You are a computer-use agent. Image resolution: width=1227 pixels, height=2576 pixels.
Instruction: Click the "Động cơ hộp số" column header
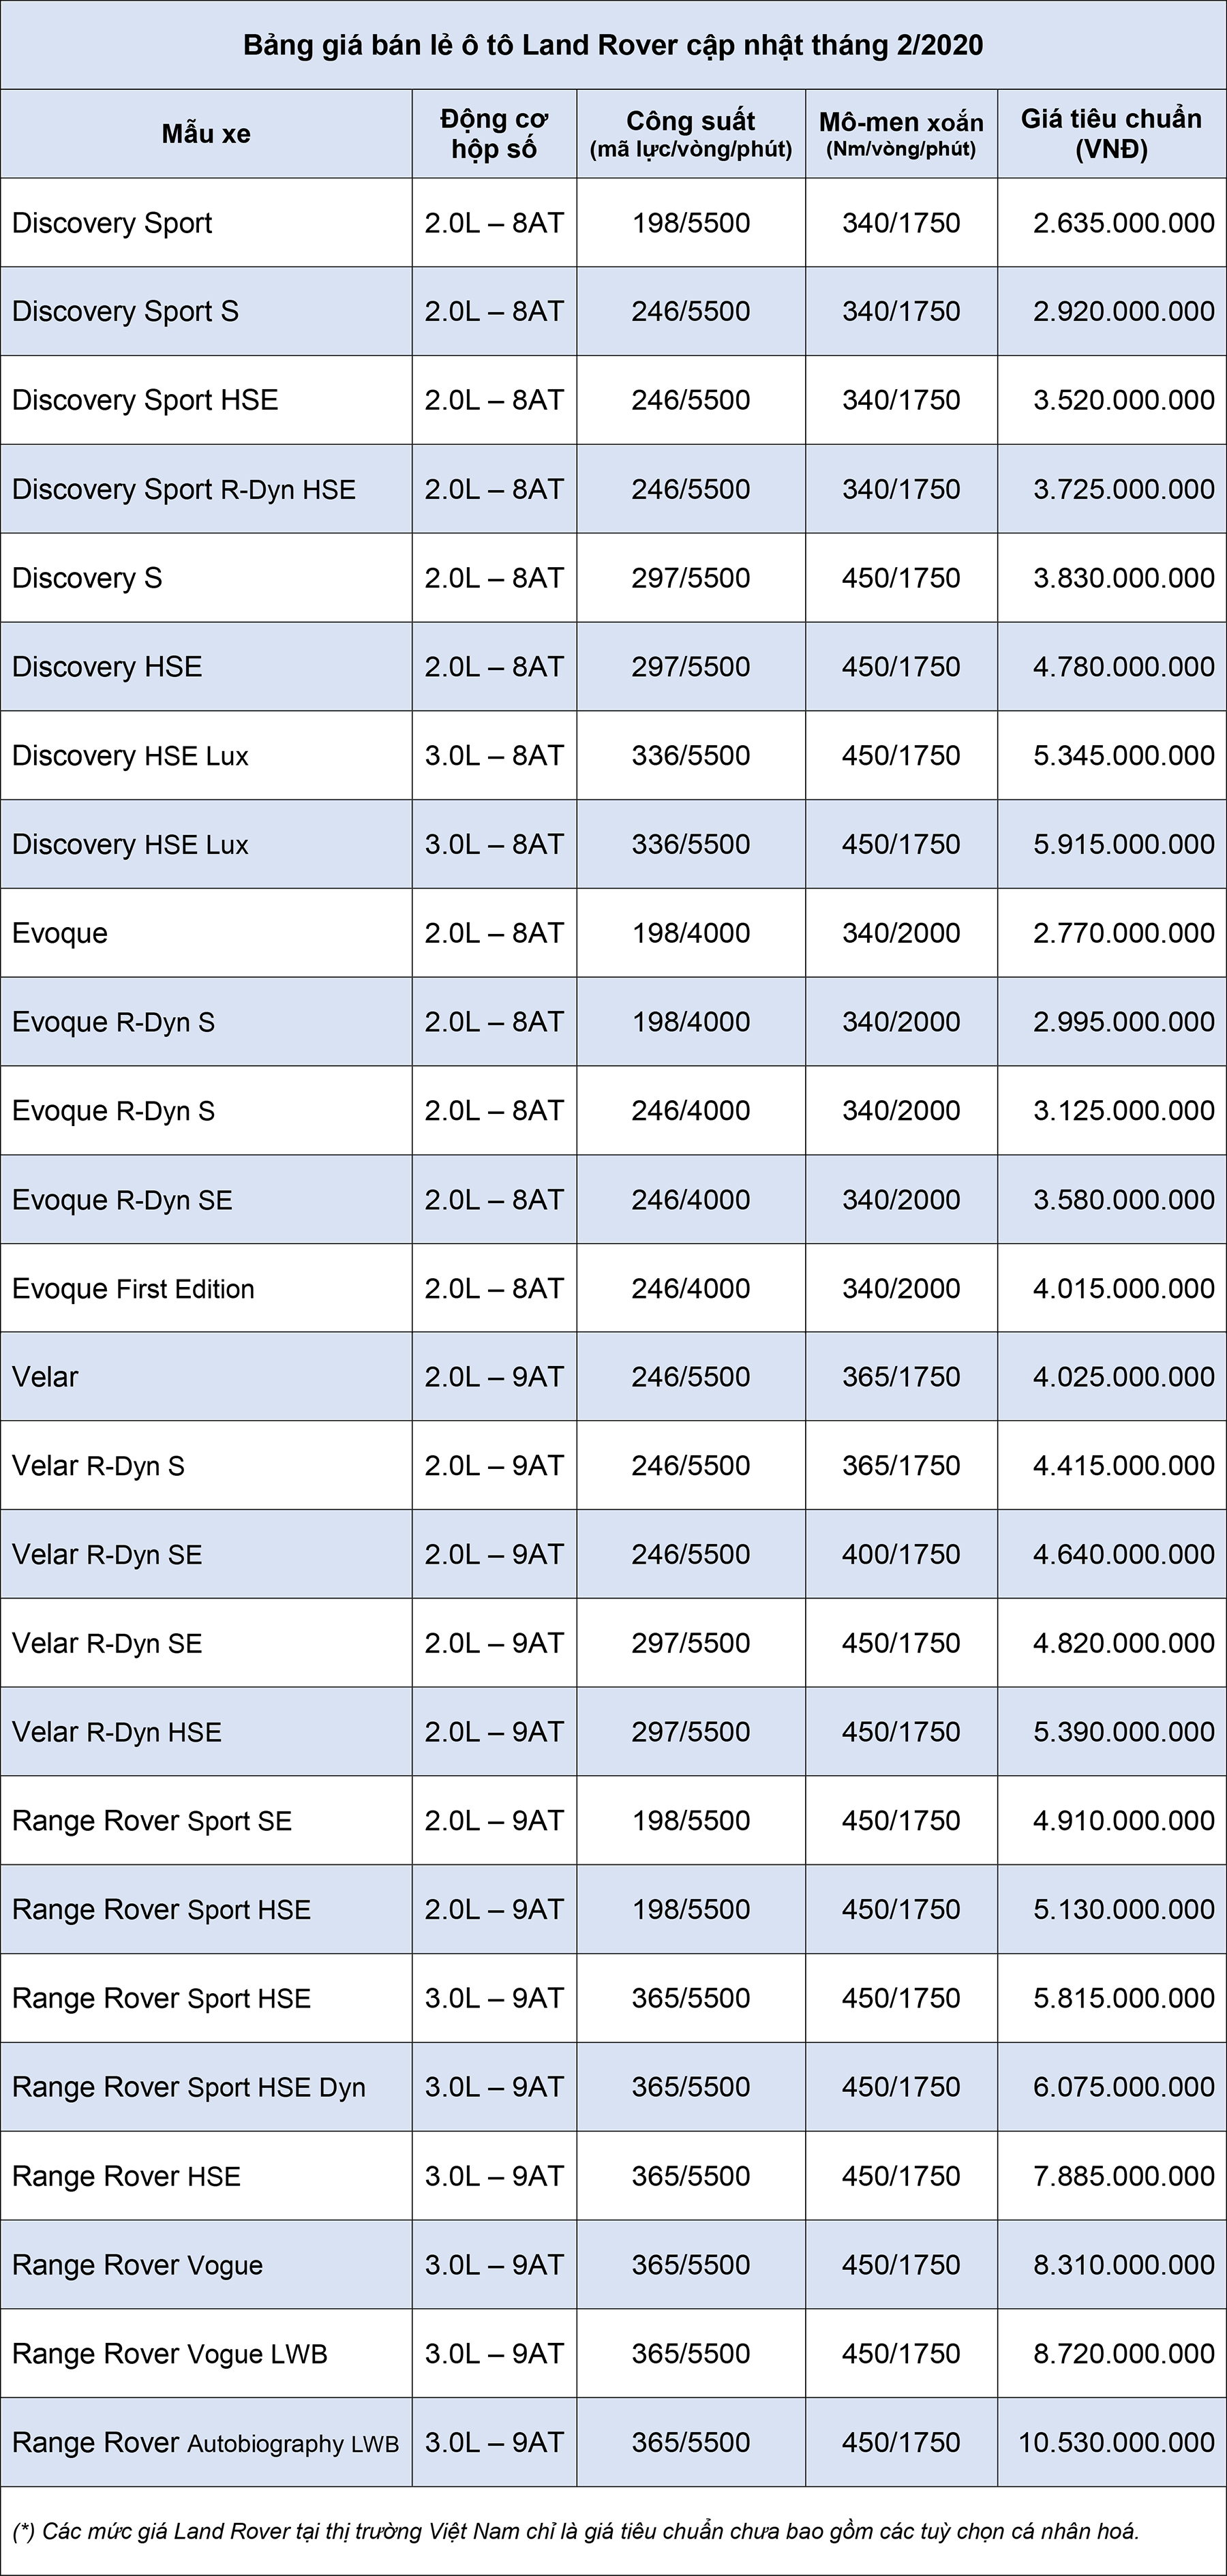(x=494, y=134)
